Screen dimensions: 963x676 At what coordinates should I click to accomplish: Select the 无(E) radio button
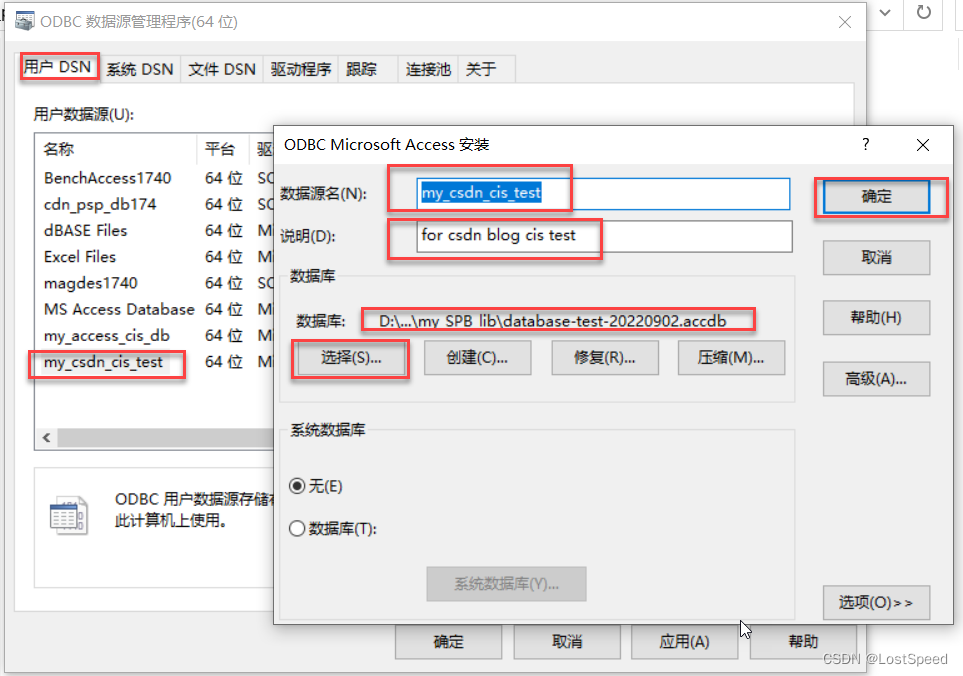click(297, 486)
